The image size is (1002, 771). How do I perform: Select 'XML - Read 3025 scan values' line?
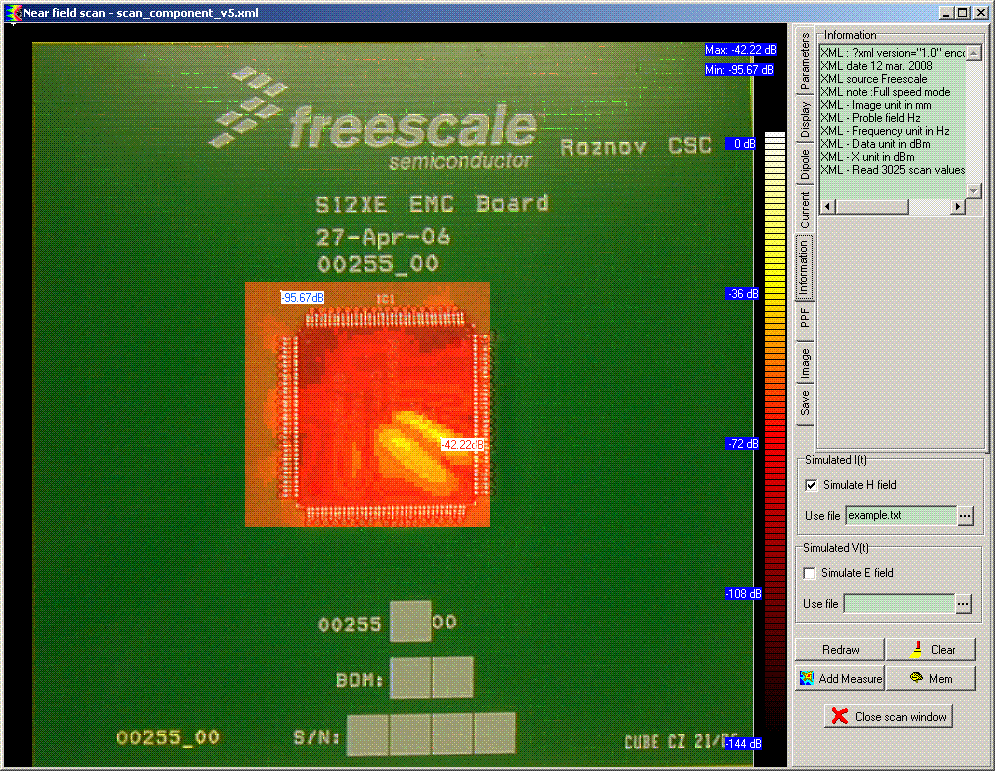pos(893,170)
